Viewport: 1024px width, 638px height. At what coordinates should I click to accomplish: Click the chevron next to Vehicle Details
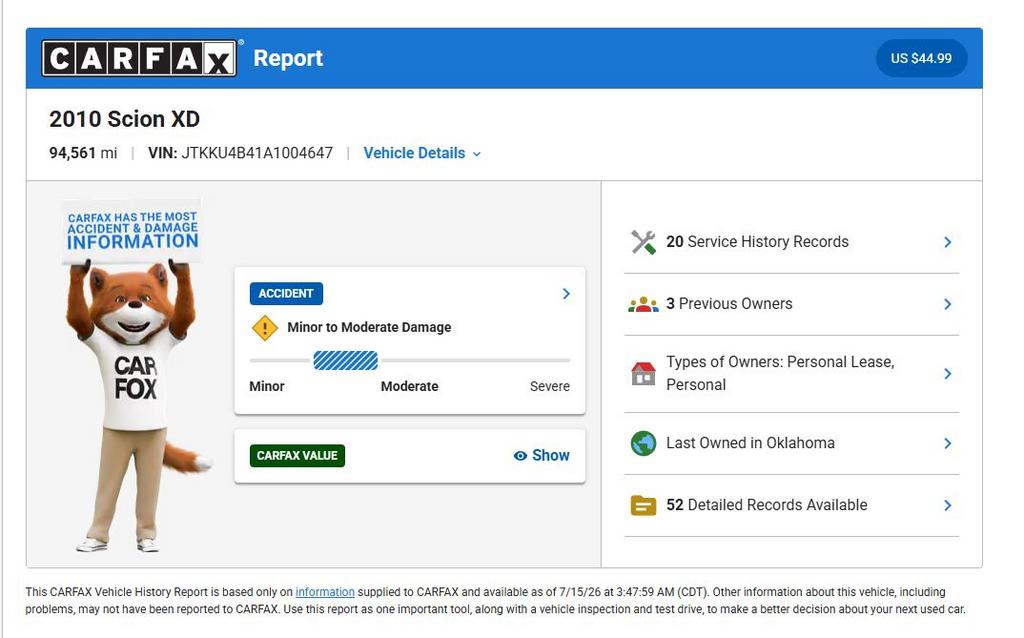point(477,154)
